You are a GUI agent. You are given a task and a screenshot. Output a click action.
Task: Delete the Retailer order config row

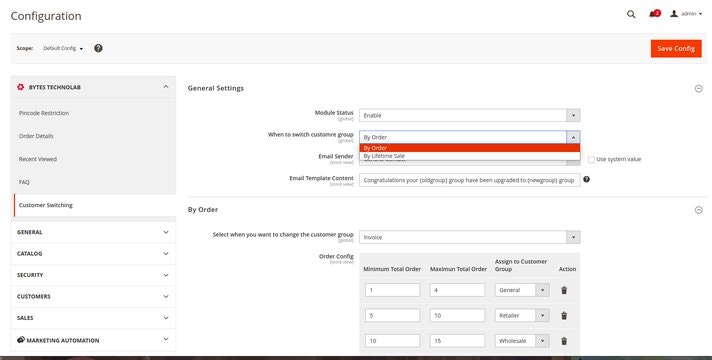[564, 316]
